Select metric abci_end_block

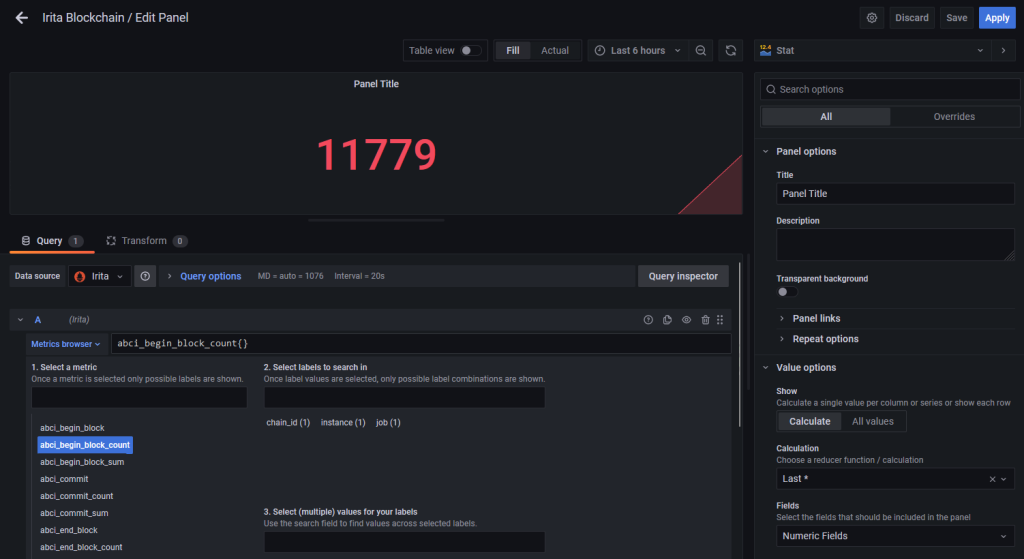point(69,530)
